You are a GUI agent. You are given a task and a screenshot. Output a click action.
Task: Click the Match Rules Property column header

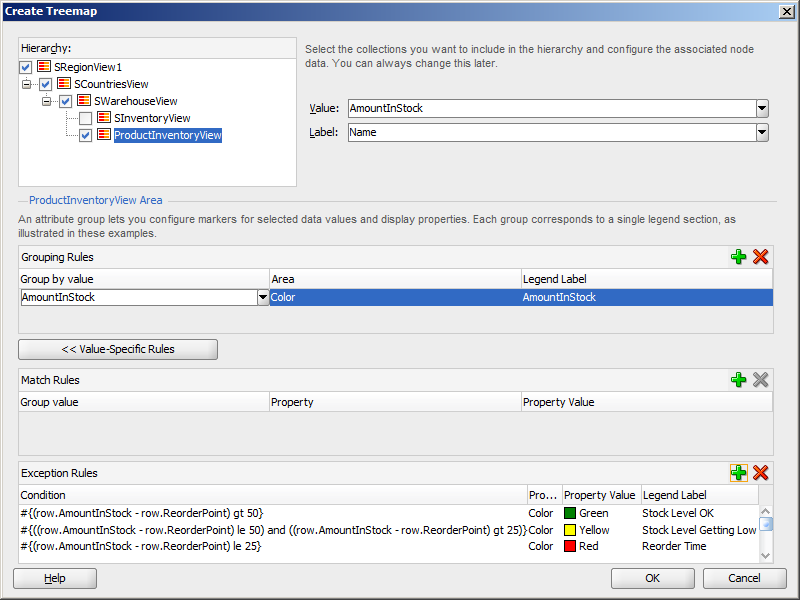click(395, 402)
